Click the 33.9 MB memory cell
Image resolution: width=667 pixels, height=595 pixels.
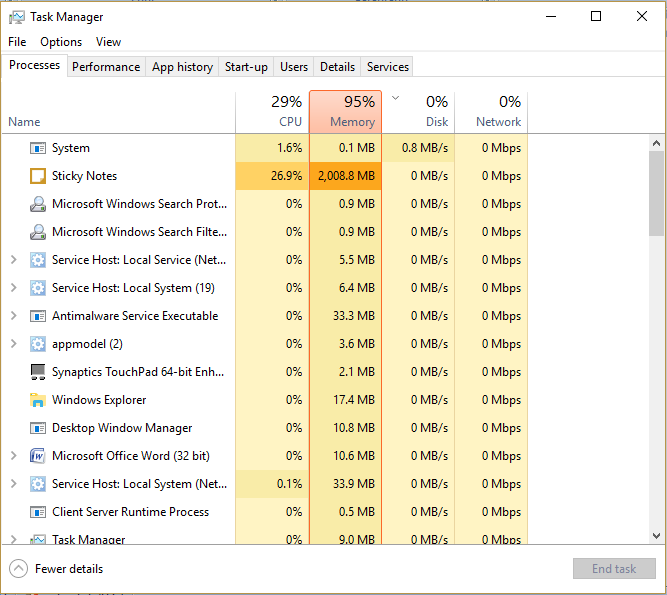pos(345,484)
